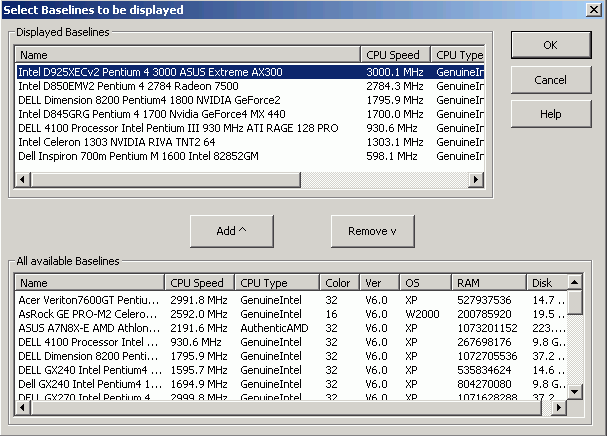Select DELL 4100 Pentium III 930 MHz displayed row
The image size is (607, 436).
coord(250,128)
